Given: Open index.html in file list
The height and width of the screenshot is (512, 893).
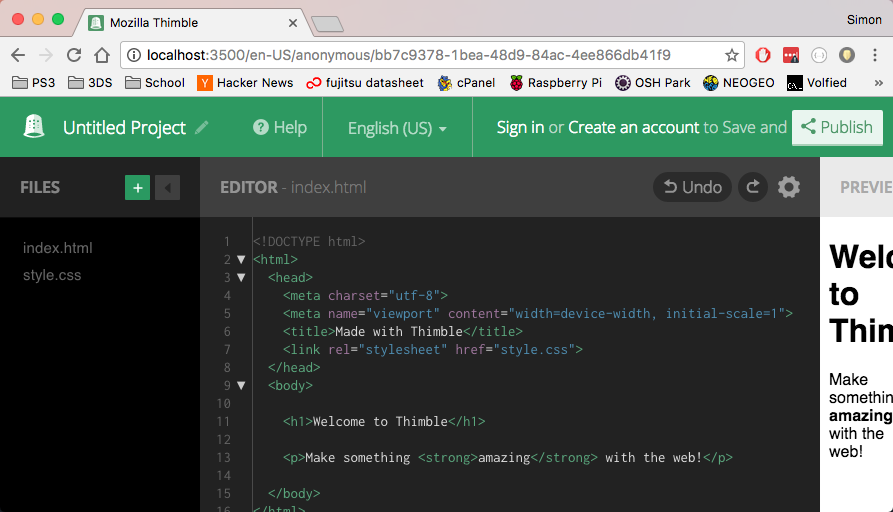Looking at the screenshot, I should (58, 248).
